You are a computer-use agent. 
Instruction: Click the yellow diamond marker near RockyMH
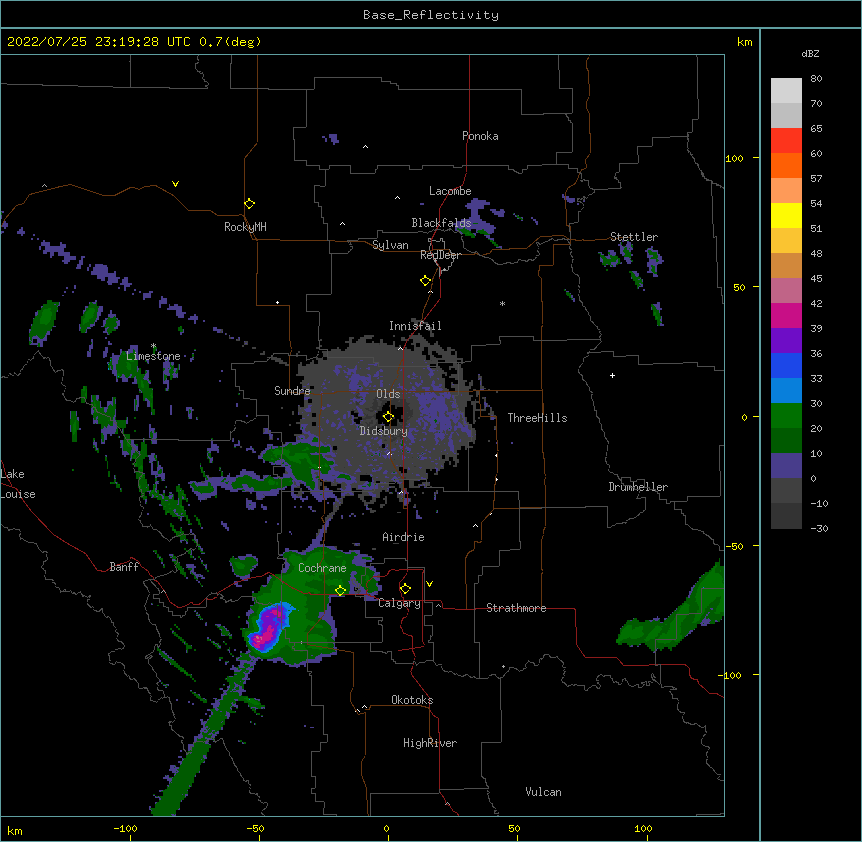(x=250, y=204)
